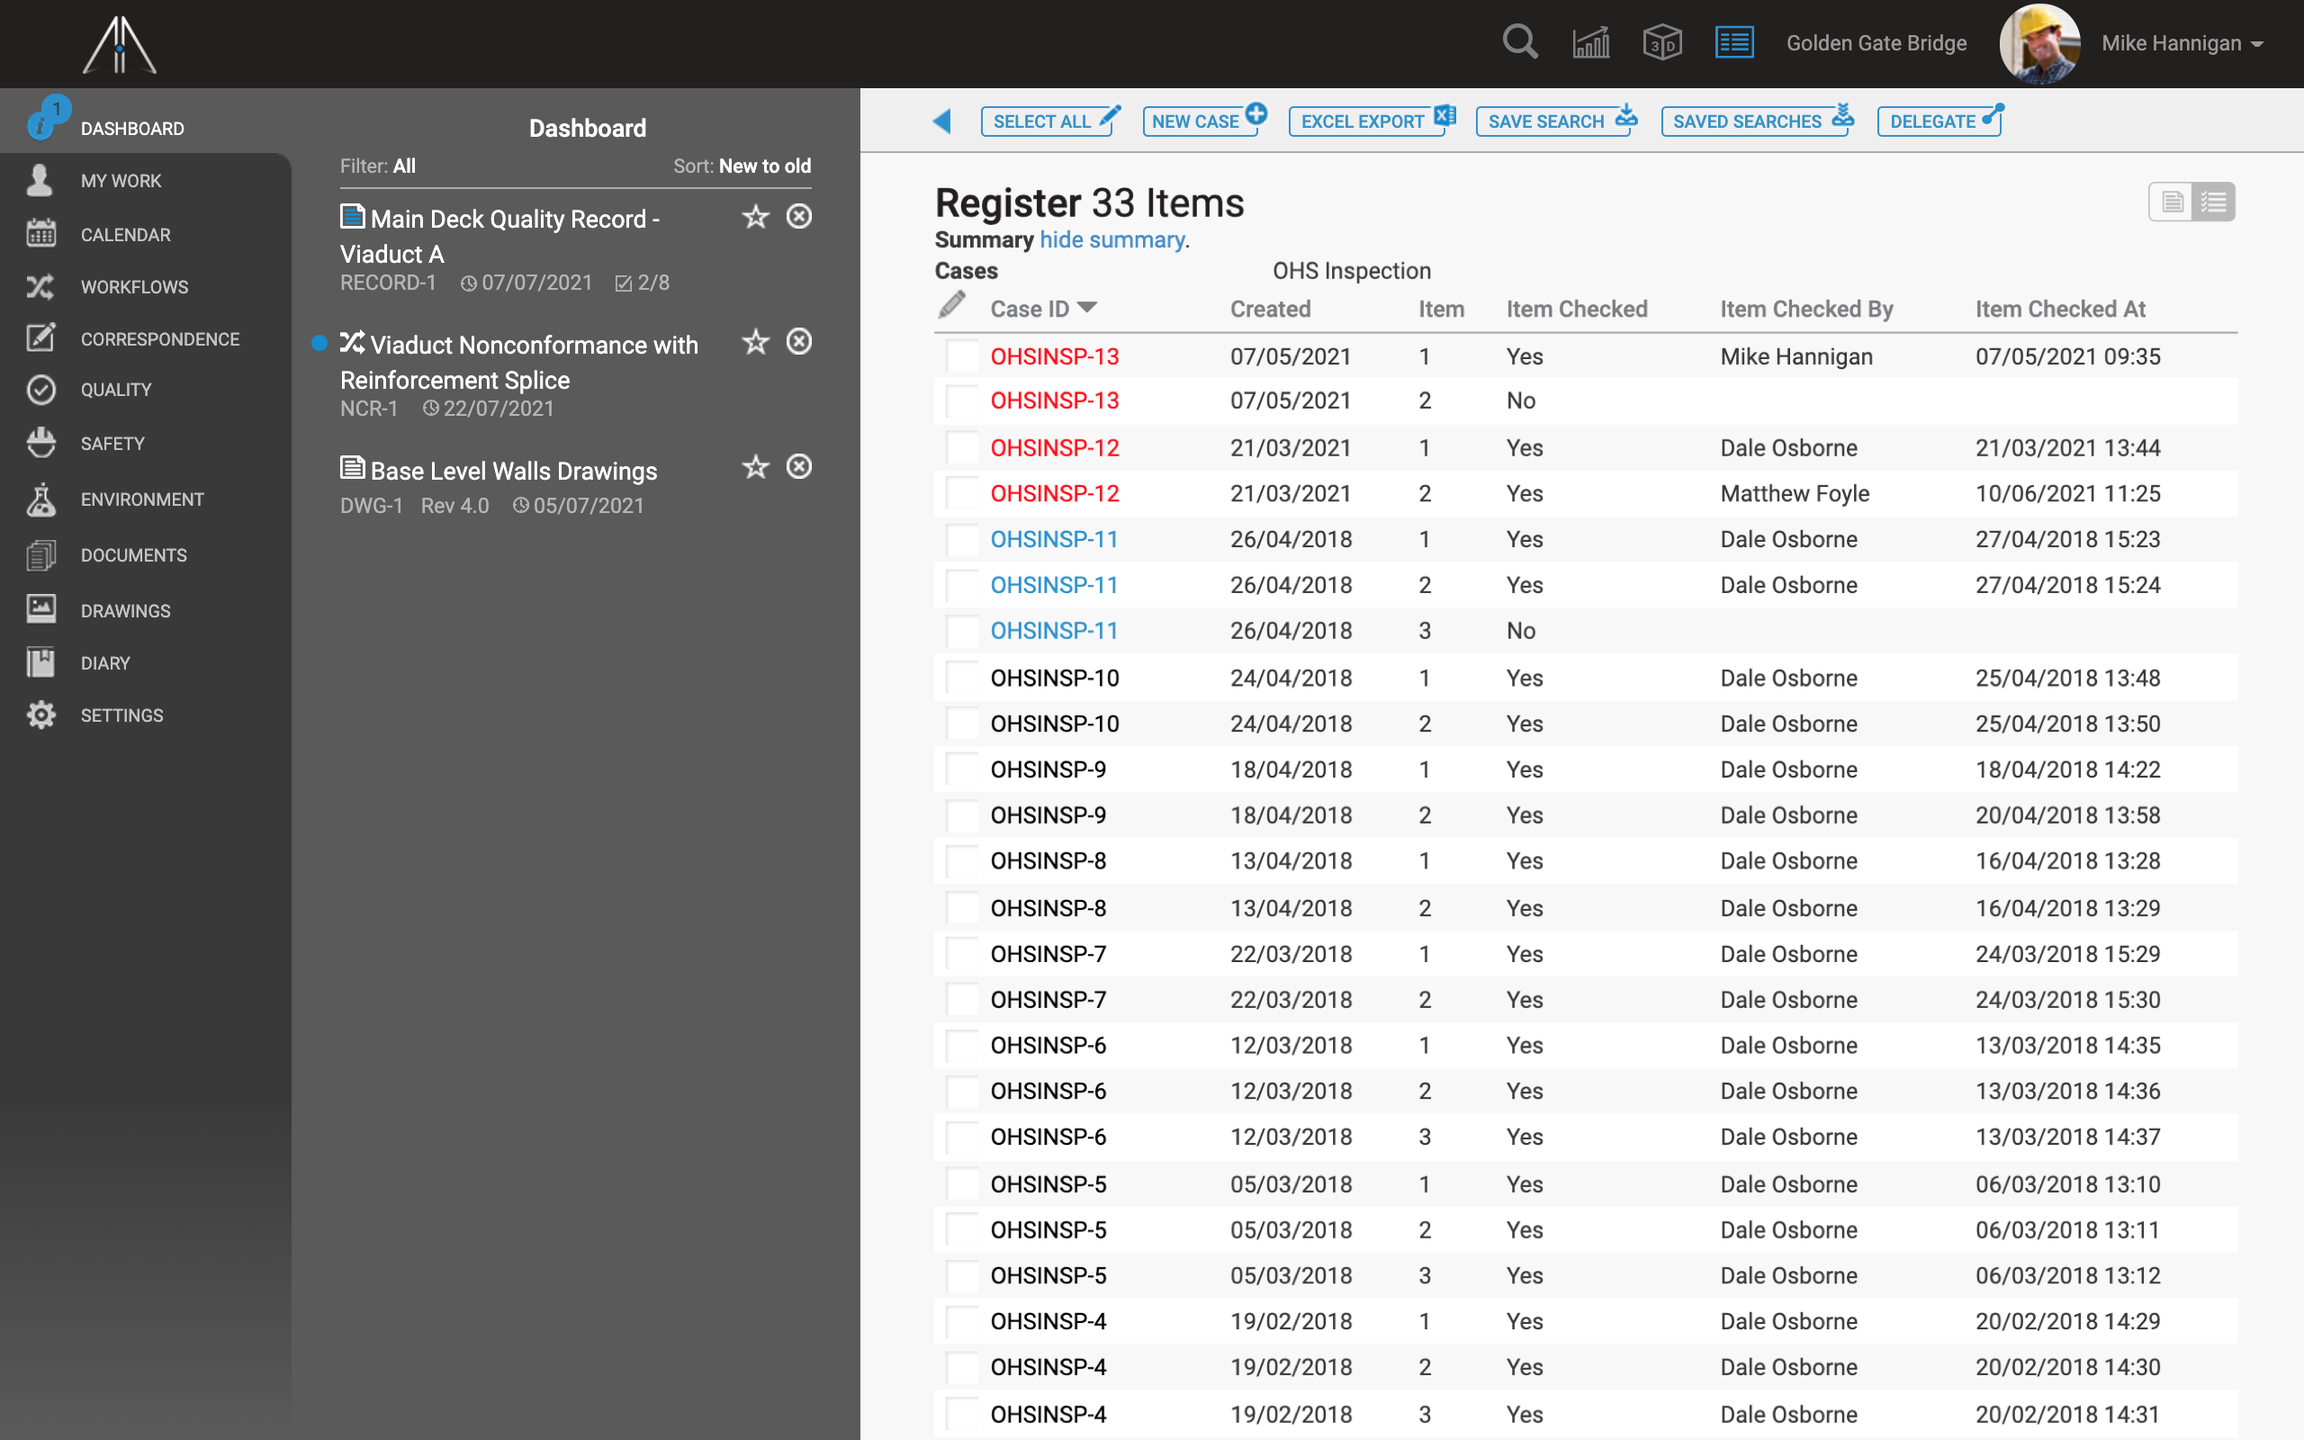The width and height of the screenshot is (2304, 1440).
Task: Remove Base Level Walls Drawings from dashboard
Action: (x=799, y=467)
